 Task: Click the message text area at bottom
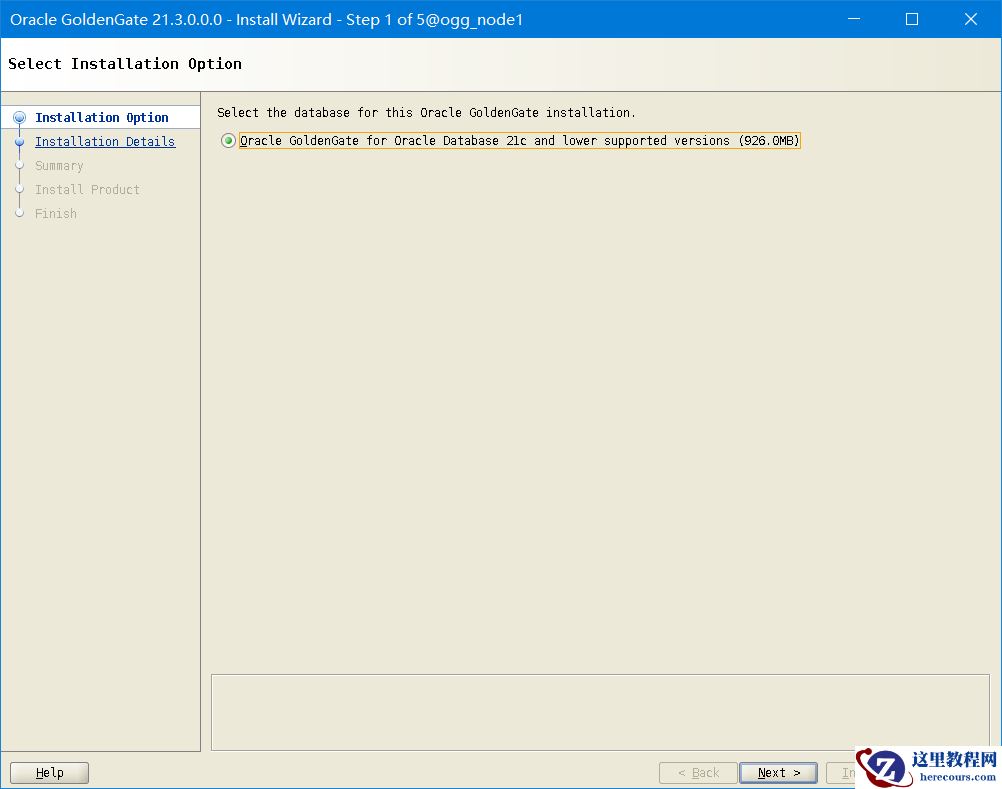(x=600, y=712)
